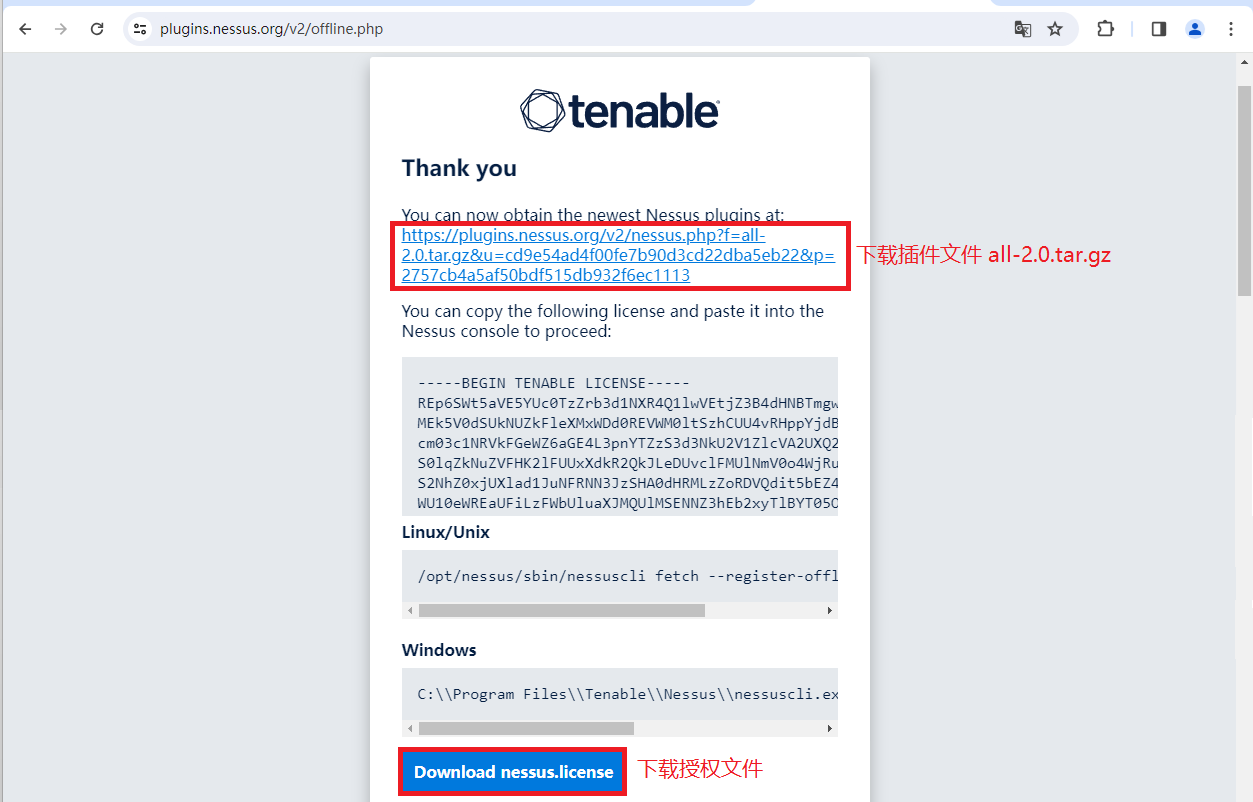Open the extensions puzzle icon
Screen dimensions: 1253x802
[1105, 29]
